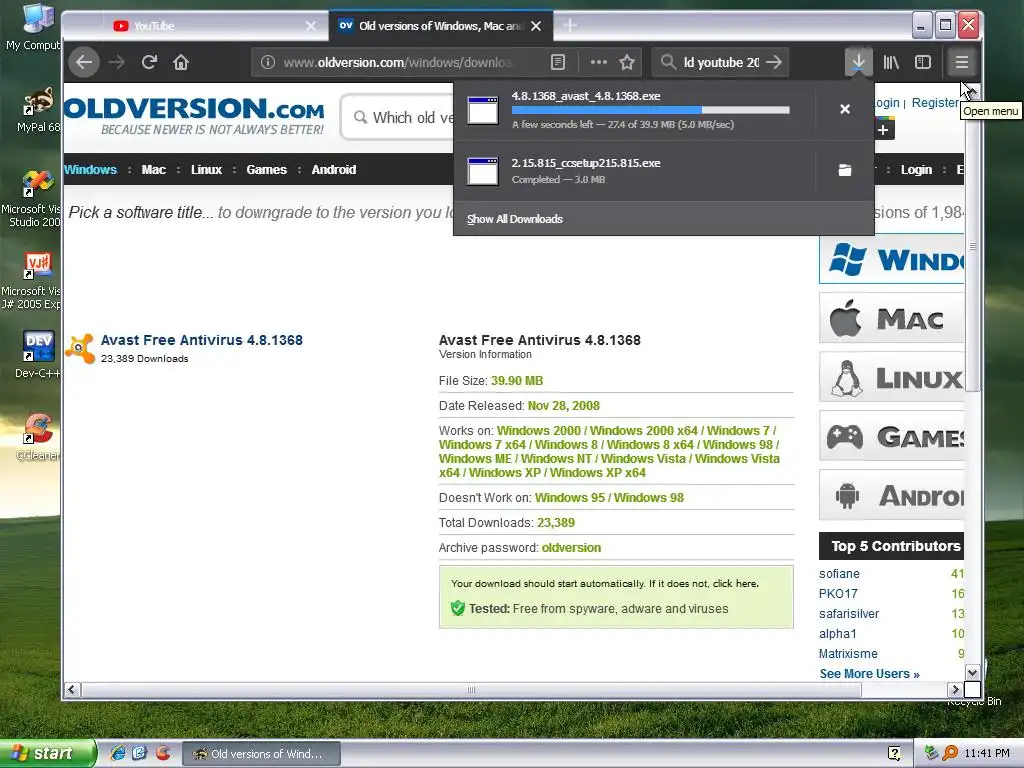Open contributor safarisilver profile
This screenshot has height=768, width=1024.
[849, 614]
